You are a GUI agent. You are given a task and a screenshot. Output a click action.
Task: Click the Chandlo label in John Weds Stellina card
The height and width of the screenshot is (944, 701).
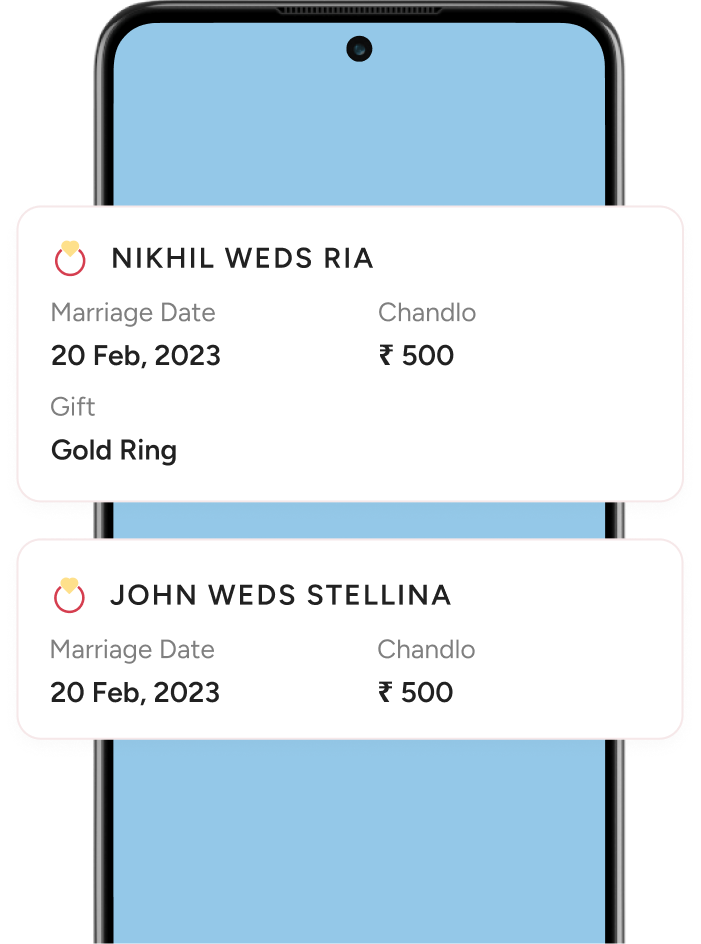[x=426, y=650]
